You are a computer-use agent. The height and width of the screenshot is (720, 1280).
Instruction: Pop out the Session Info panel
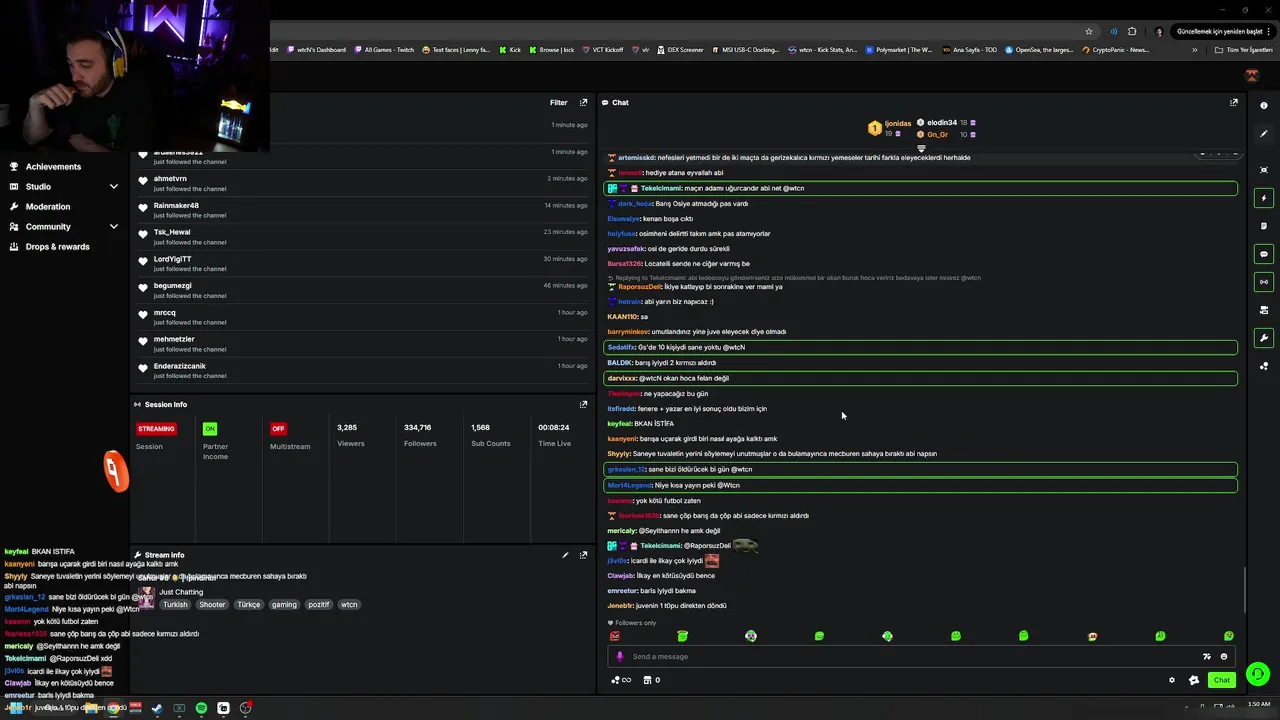tap(584, 404)
